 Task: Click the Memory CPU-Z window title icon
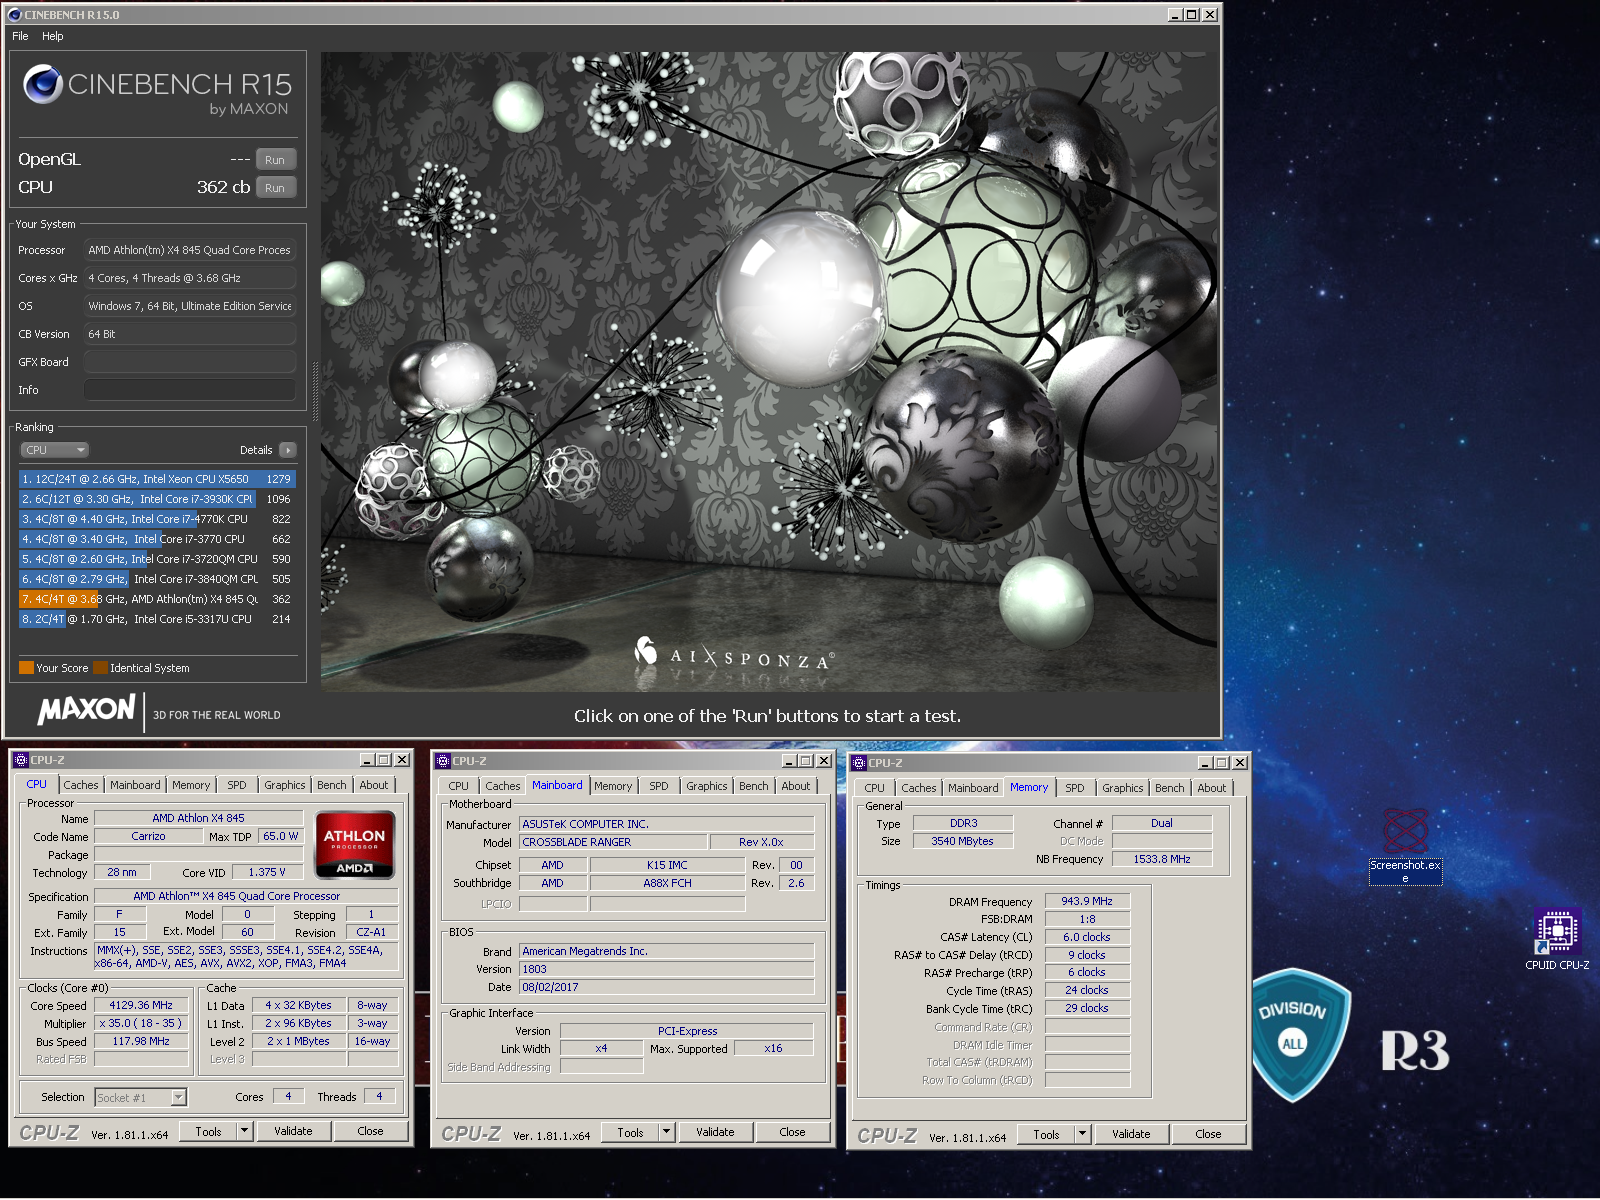pos(859,763)
